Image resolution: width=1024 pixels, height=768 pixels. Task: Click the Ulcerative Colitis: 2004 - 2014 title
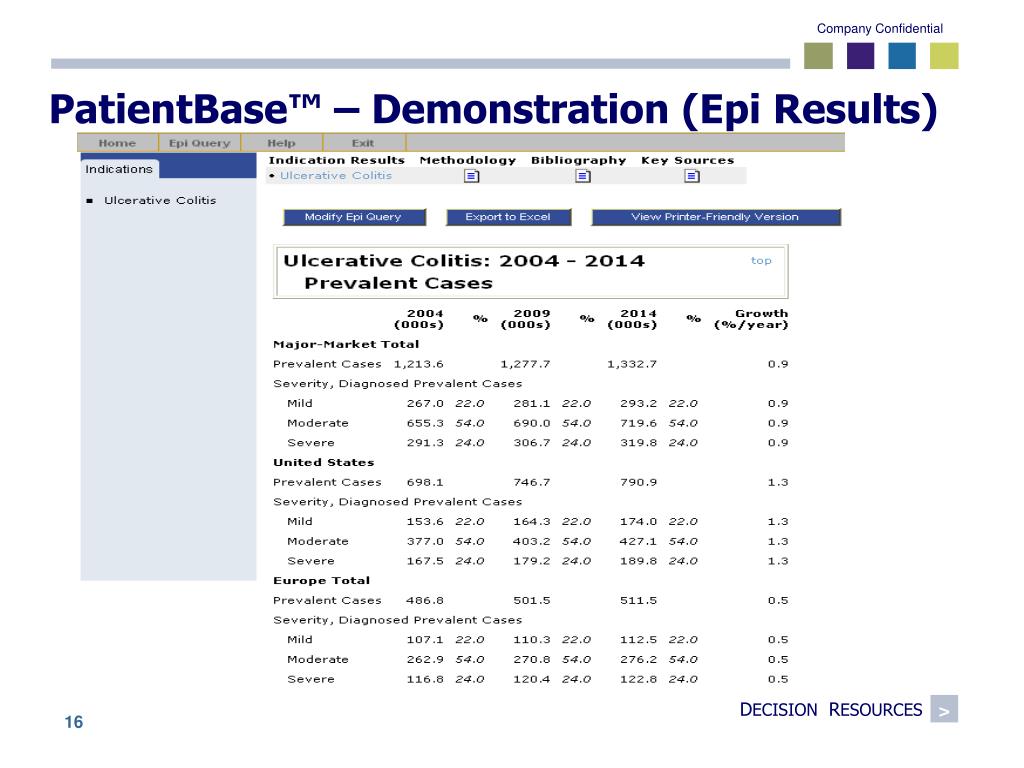464,261
